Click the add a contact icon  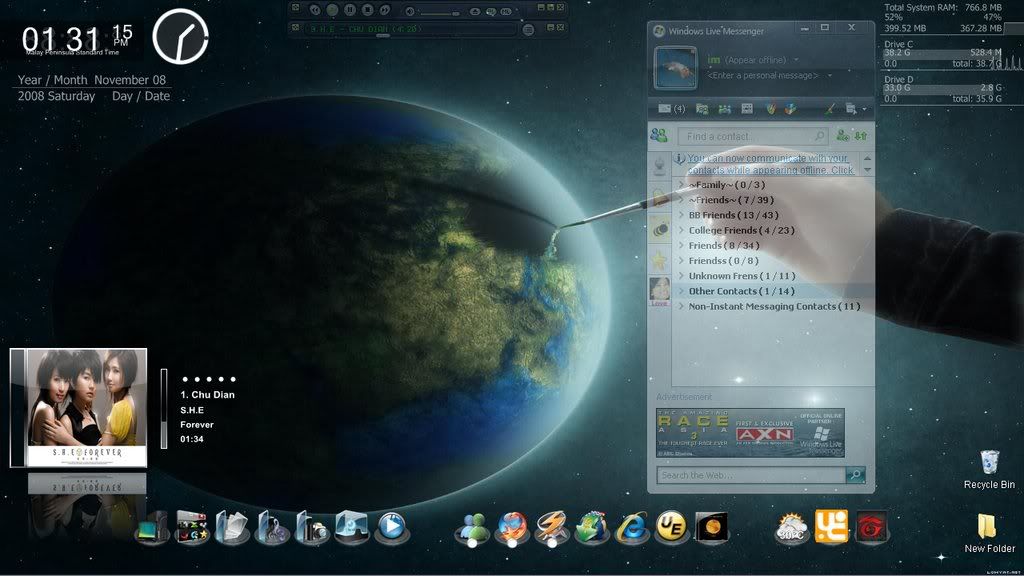pyautogui.click(x=844, y=136)
